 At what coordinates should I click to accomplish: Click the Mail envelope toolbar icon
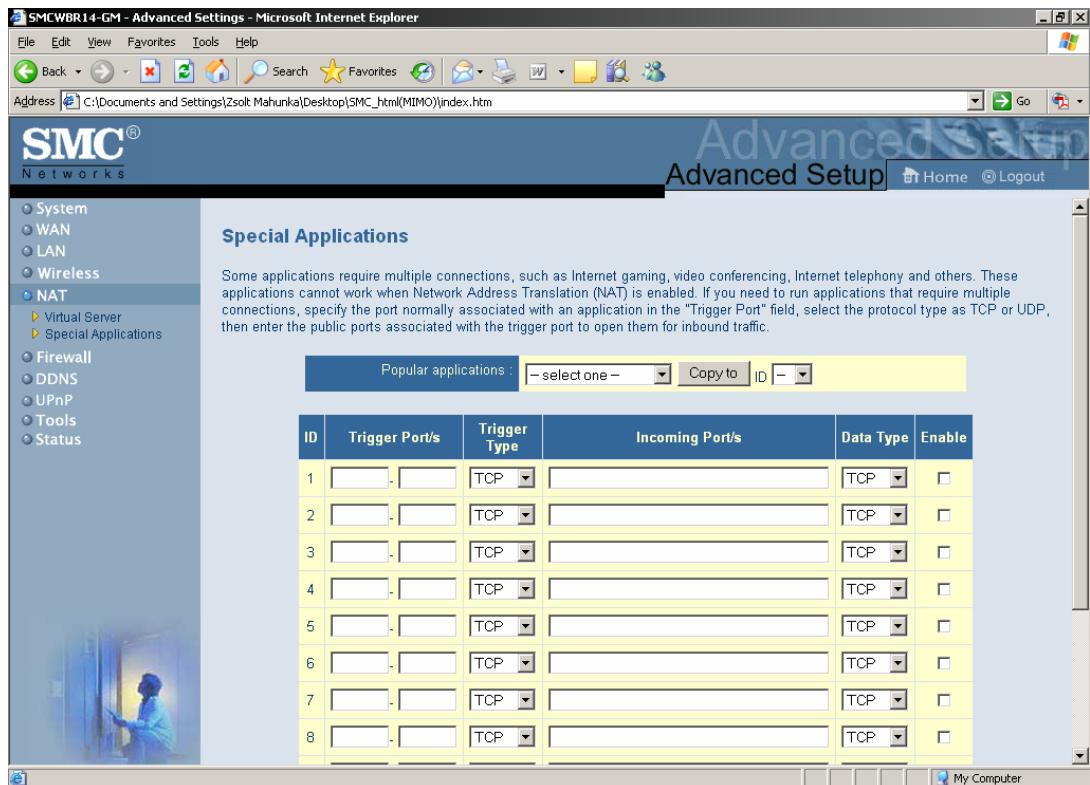[462, 71]
